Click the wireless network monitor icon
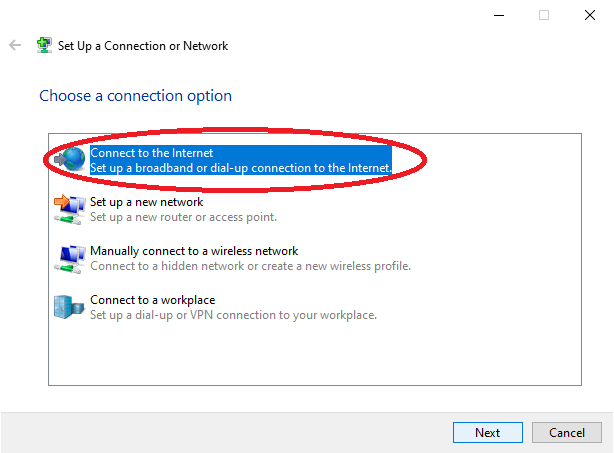Viewport: 614px width, 453px height. [x=70, y=258]
